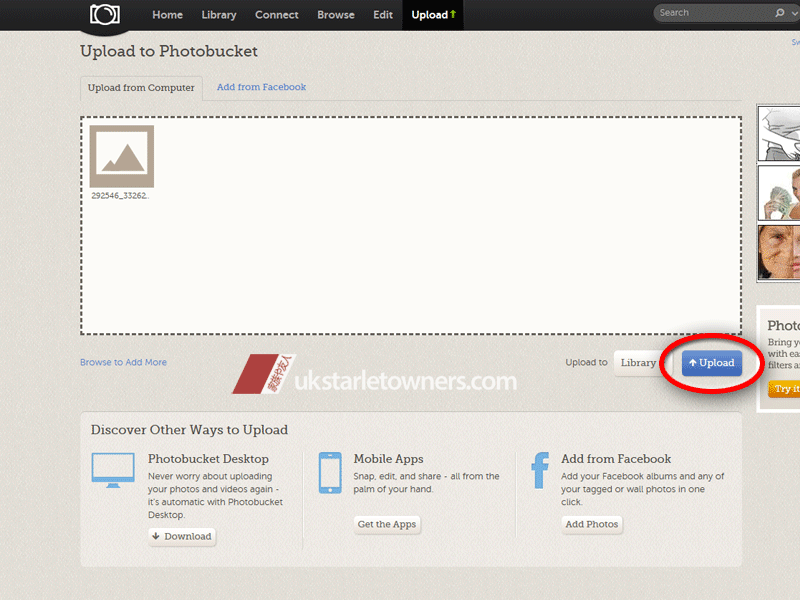Open the Connect menu
This screenshot has width=800, height=600.
pos(277,15)
